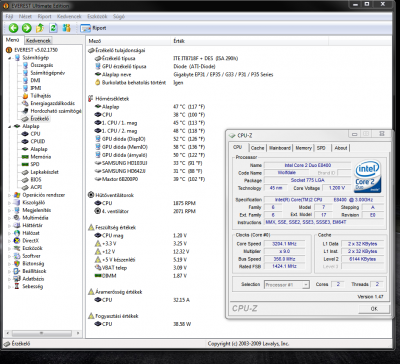Select the DMI tree icon
400x364 pixels.
[x=25, y=81]
